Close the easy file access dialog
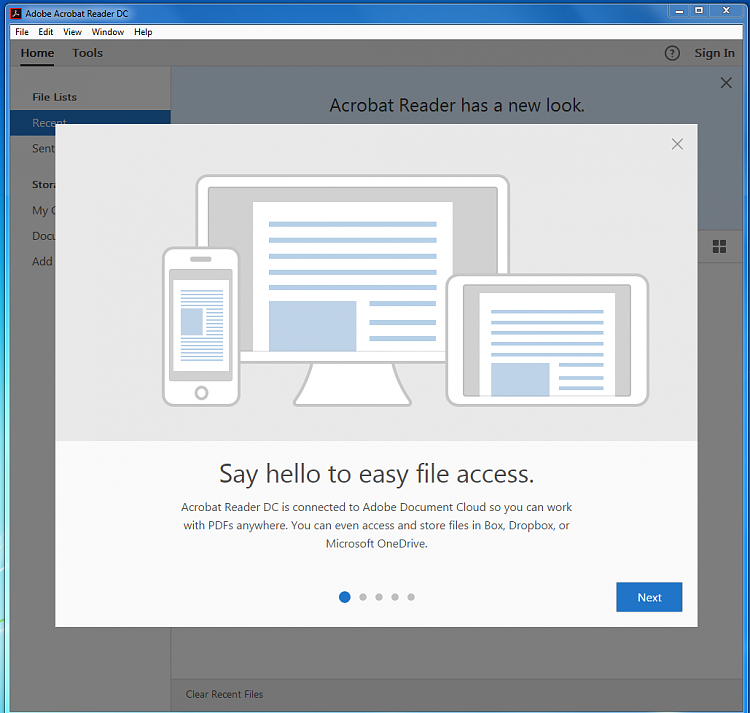750x713 pixels. point(677,144)
